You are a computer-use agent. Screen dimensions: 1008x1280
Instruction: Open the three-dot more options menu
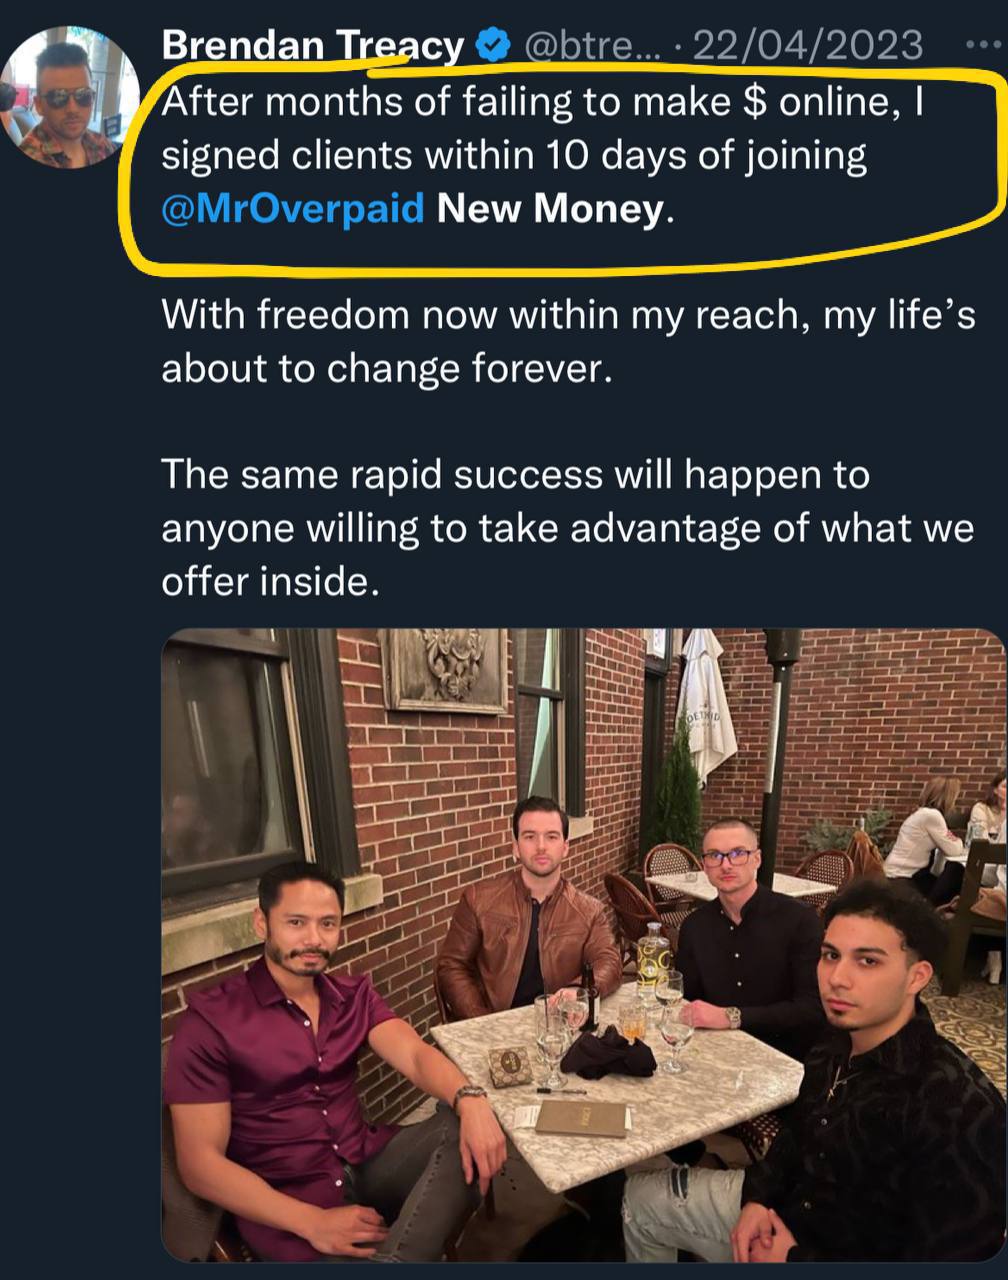click(983, 46)
